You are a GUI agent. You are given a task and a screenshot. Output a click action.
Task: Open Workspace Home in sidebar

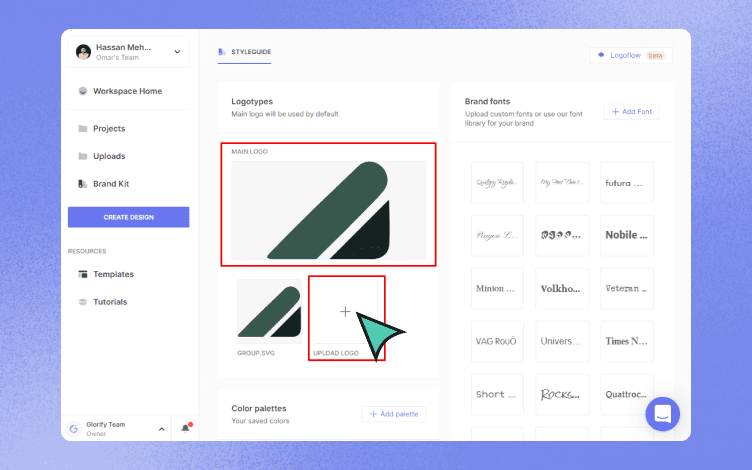tap(129, 91)
